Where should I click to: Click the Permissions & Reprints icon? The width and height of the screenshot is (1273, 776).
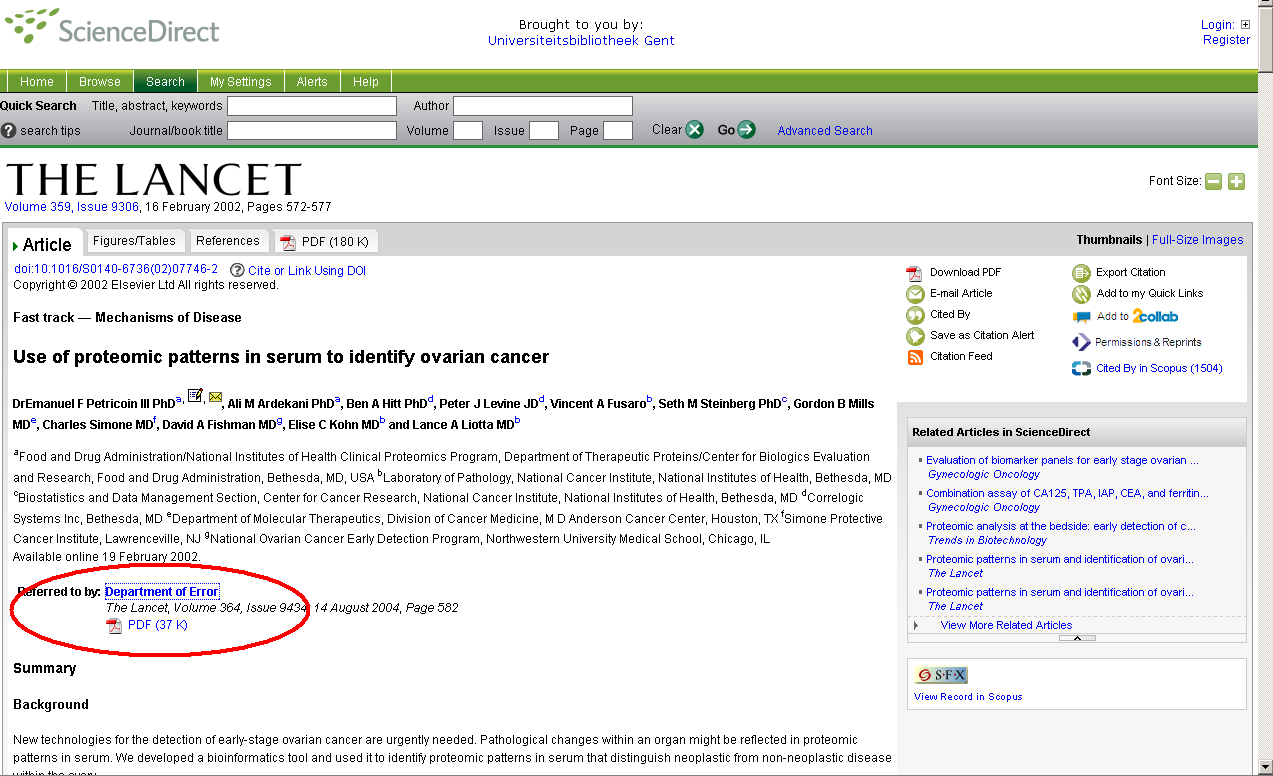click(1081, 342)
